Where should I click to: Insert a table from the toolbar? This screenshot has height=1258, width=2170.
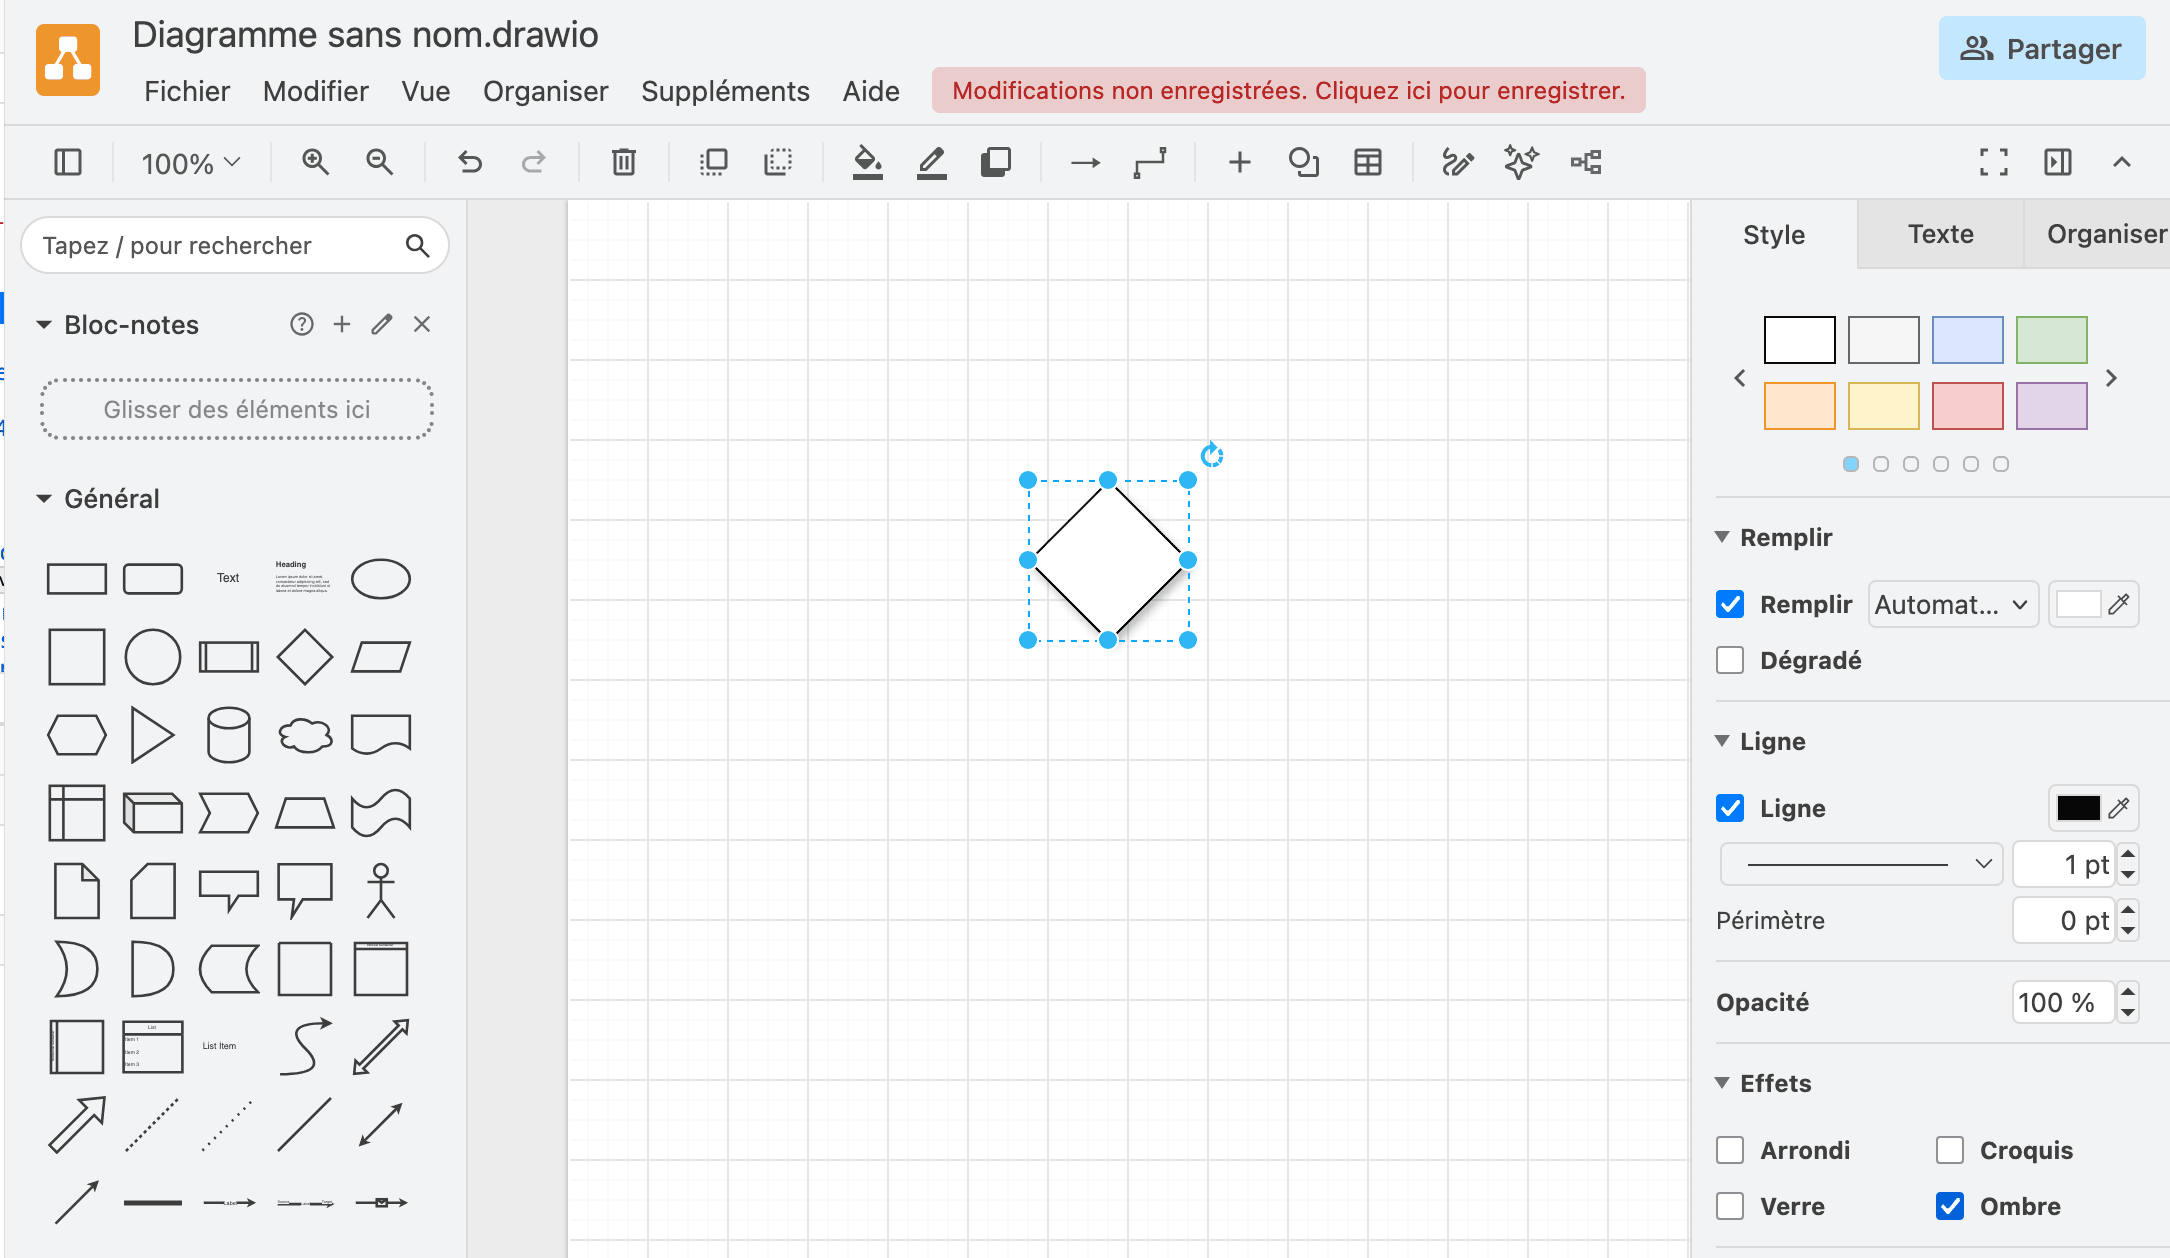click(1368, 162)
